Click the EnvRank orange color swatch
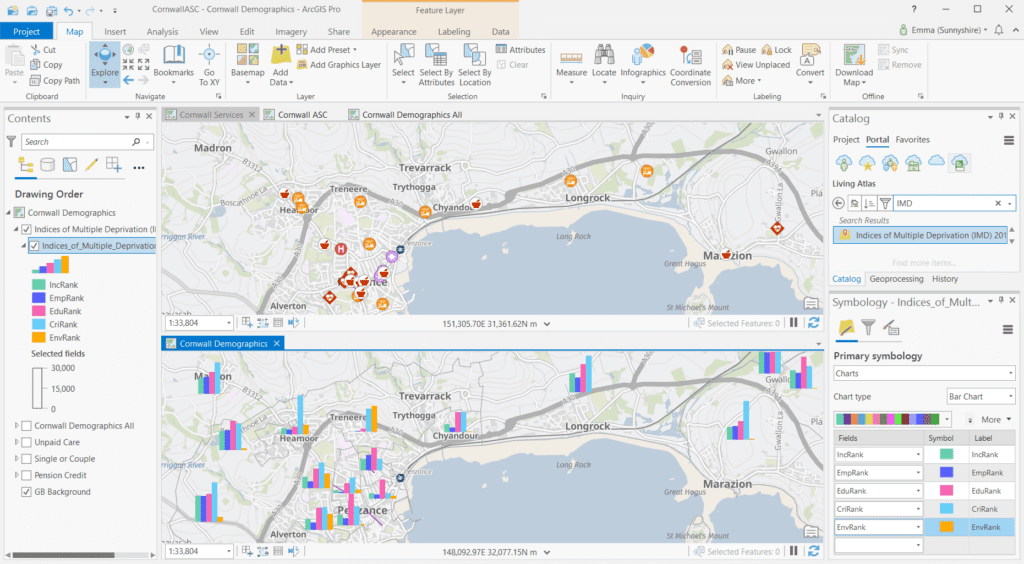 pyautogui.click(x=946, y=527)
